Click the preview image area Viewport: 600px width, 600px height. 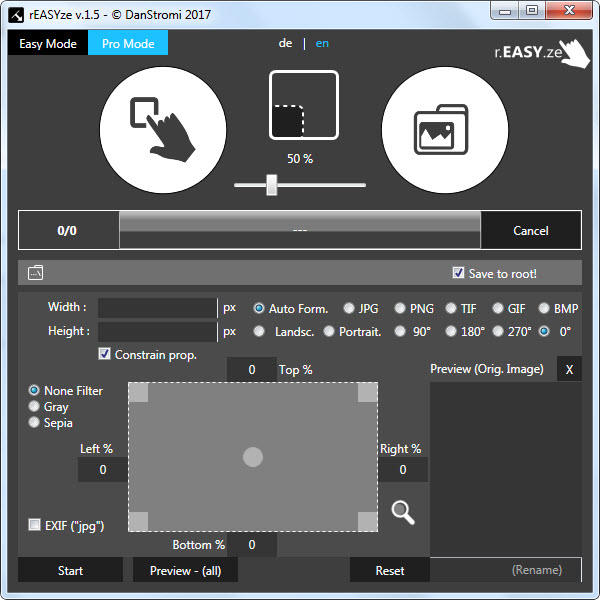pyautogui.click(x=506, y=469)
